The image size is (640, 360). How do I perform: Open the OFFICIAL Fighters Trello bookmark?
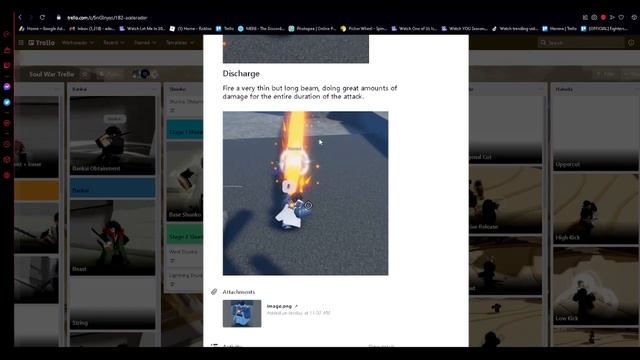point(604,29)
